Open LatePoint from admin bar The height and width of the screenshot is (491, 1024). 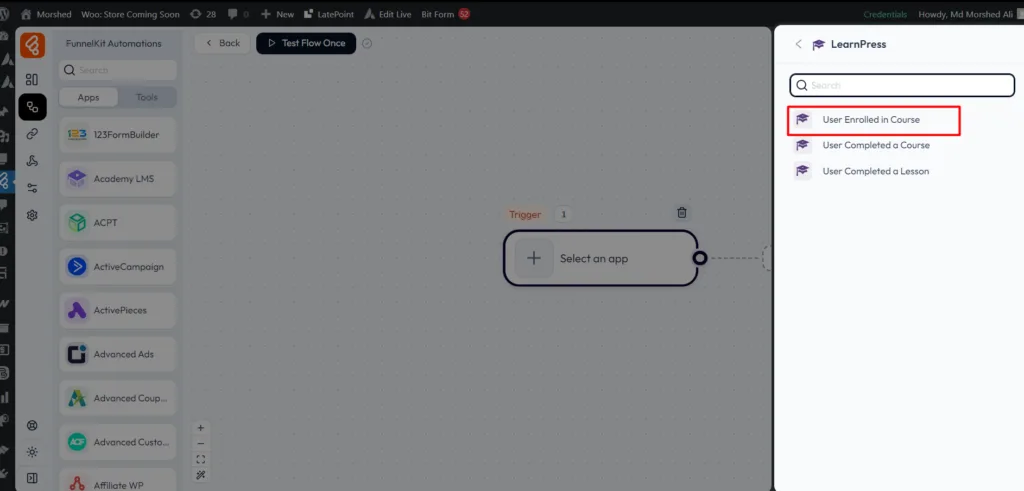pos(328,14)
